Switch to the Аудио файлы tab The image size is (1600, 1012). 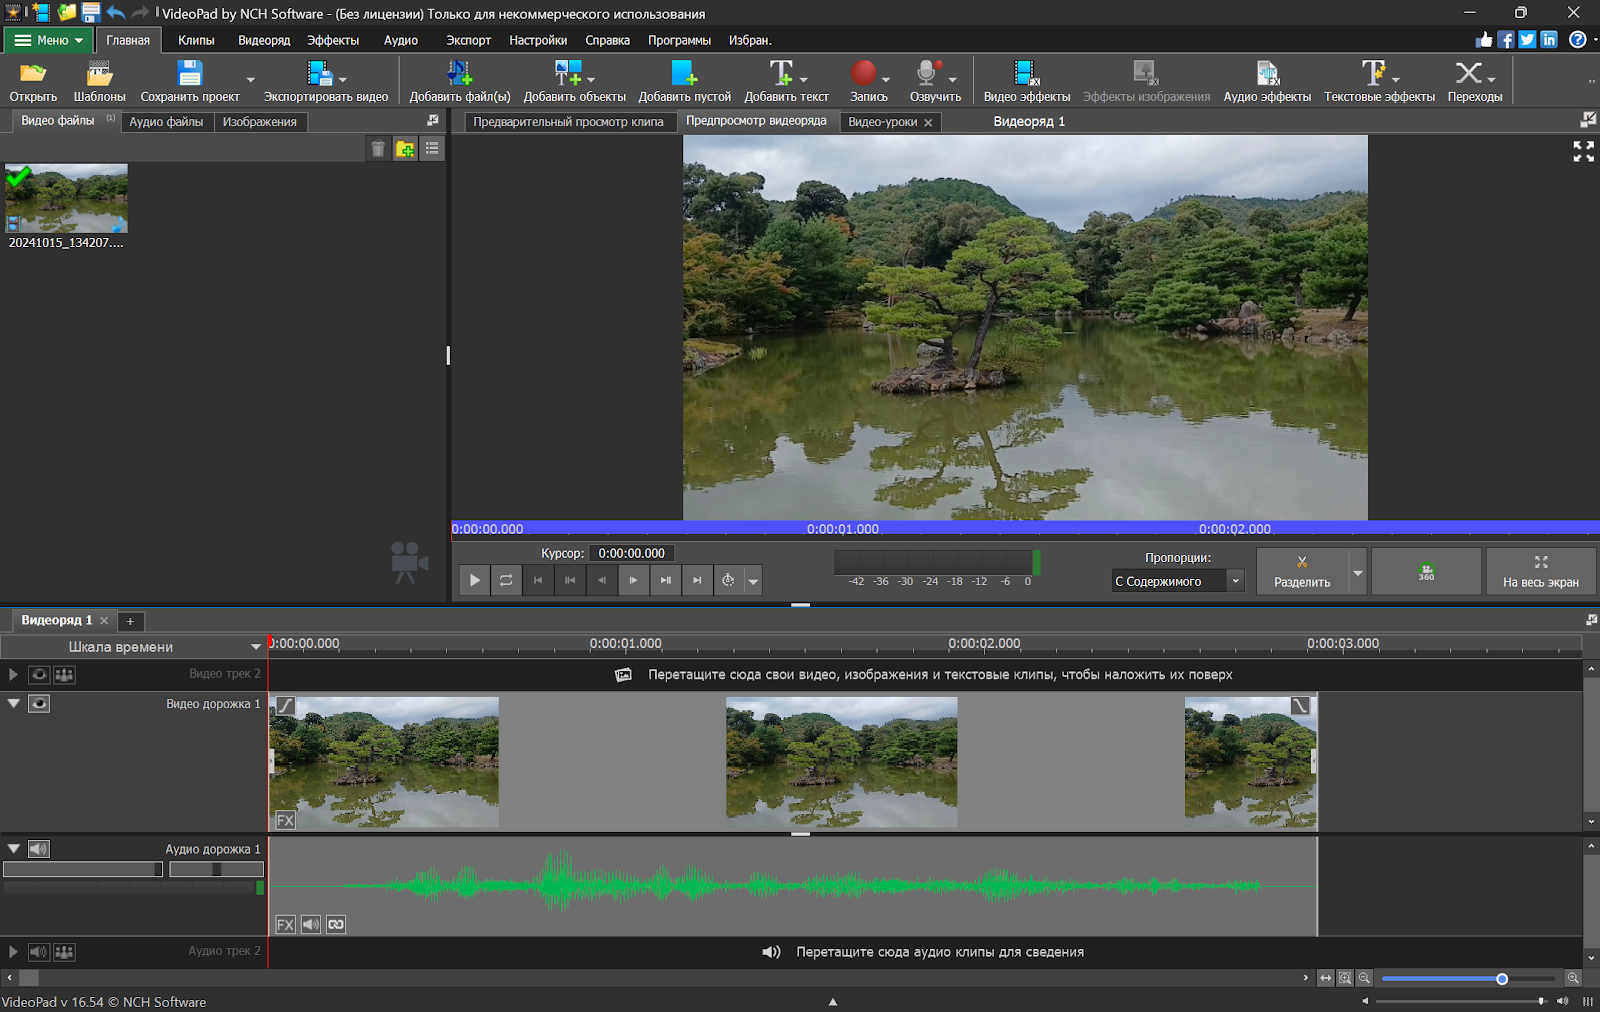coord(166,121)
